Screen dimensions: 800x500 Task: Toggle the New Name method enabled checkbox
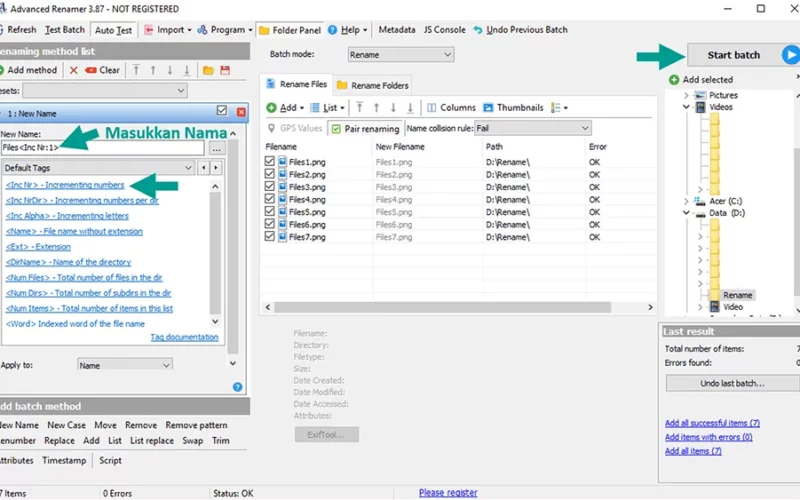(x=221, y=110)
